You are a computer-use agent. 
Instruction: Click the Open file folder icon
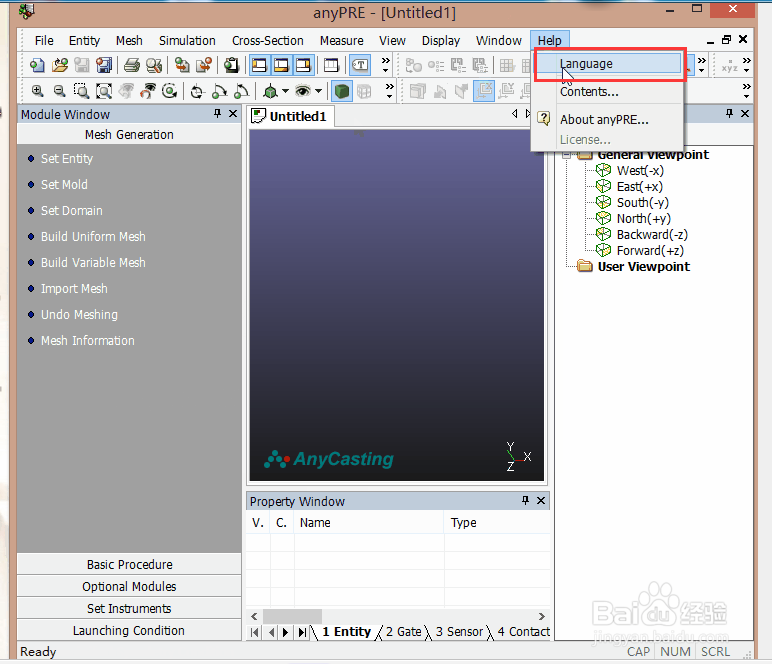60,65
